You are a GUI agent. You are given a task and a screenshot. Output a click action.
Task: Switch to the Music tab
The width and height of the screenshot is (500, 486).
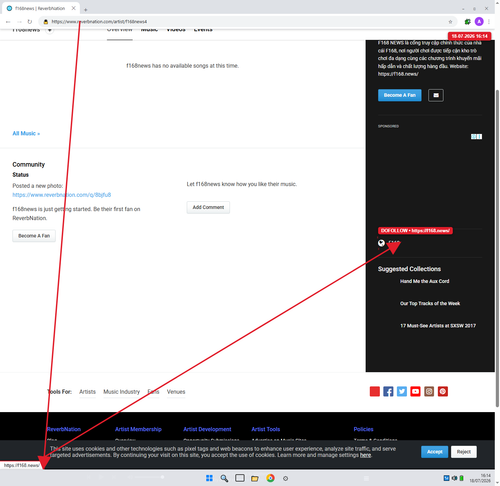[149, 30]
